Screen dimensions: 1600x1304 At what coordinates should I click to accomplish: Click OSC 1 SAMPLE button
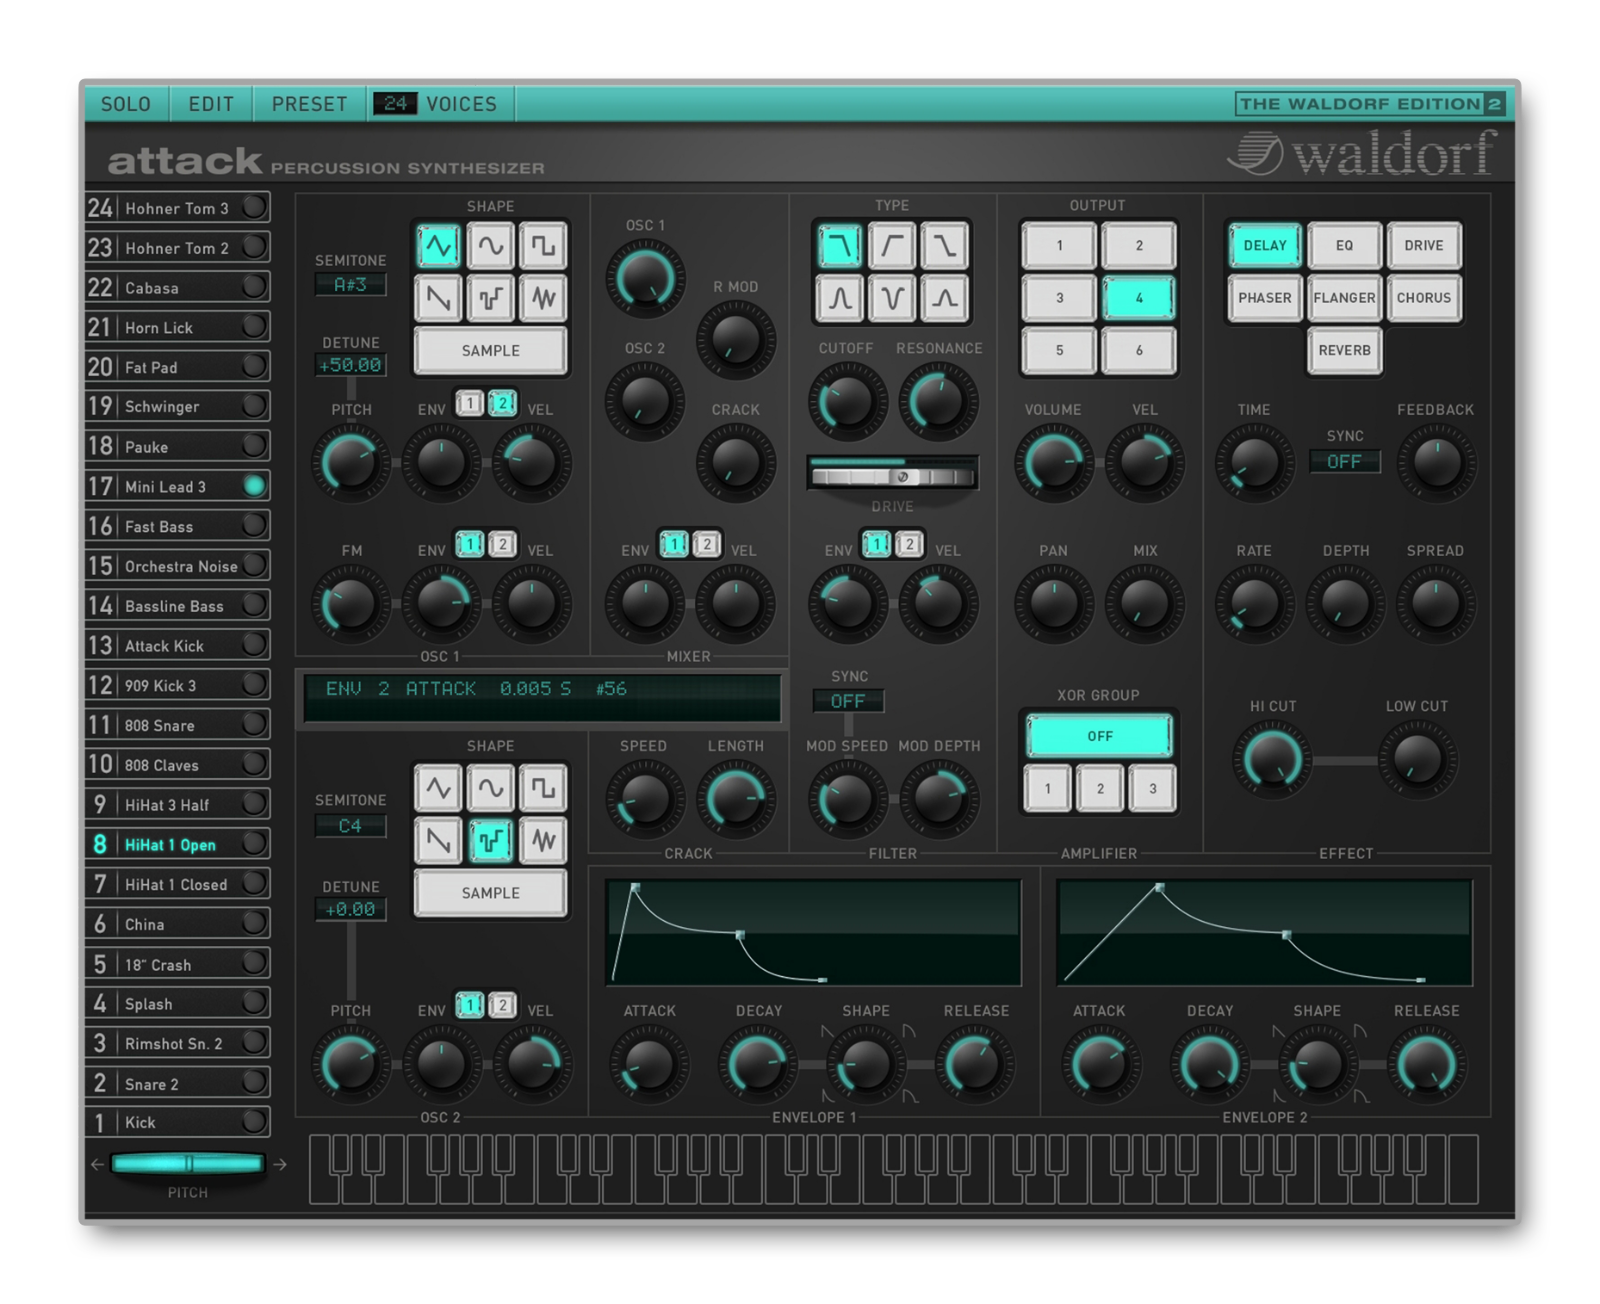point(490,351)
